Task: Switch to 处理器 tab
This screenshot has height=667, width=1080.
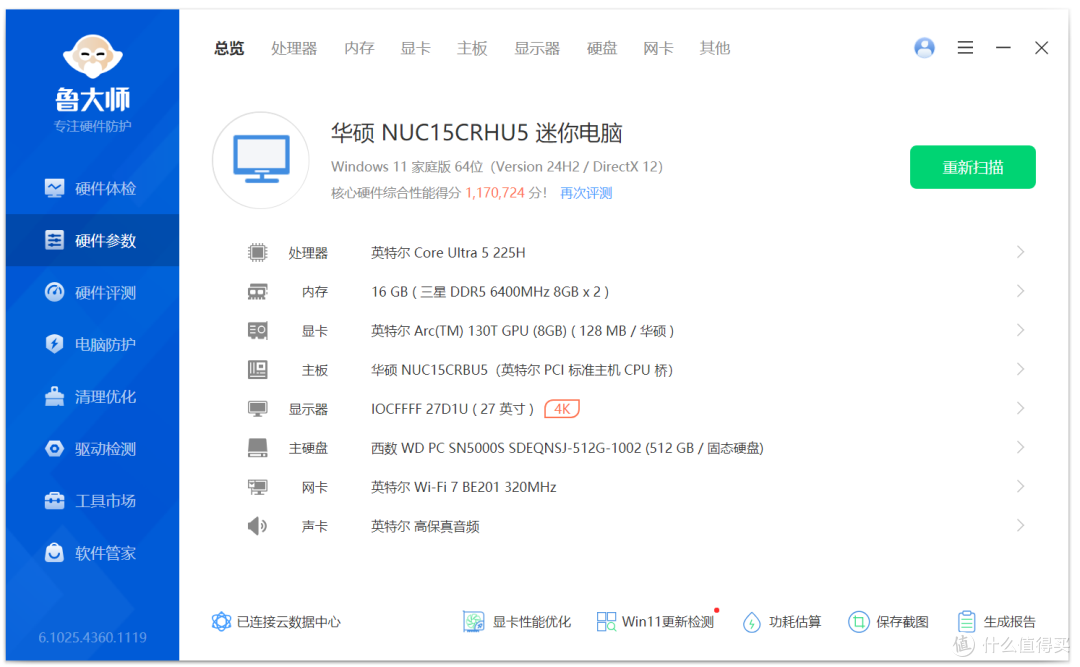Action: coord(294,48)
